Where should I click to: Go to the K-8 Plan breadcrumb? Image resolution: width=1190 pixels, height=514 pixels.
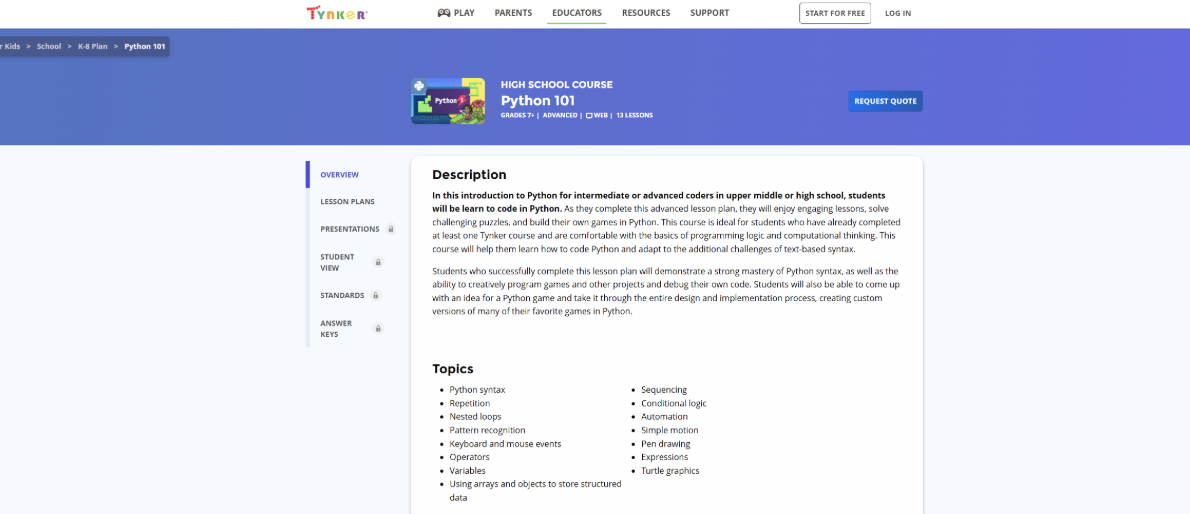(93, 46)
